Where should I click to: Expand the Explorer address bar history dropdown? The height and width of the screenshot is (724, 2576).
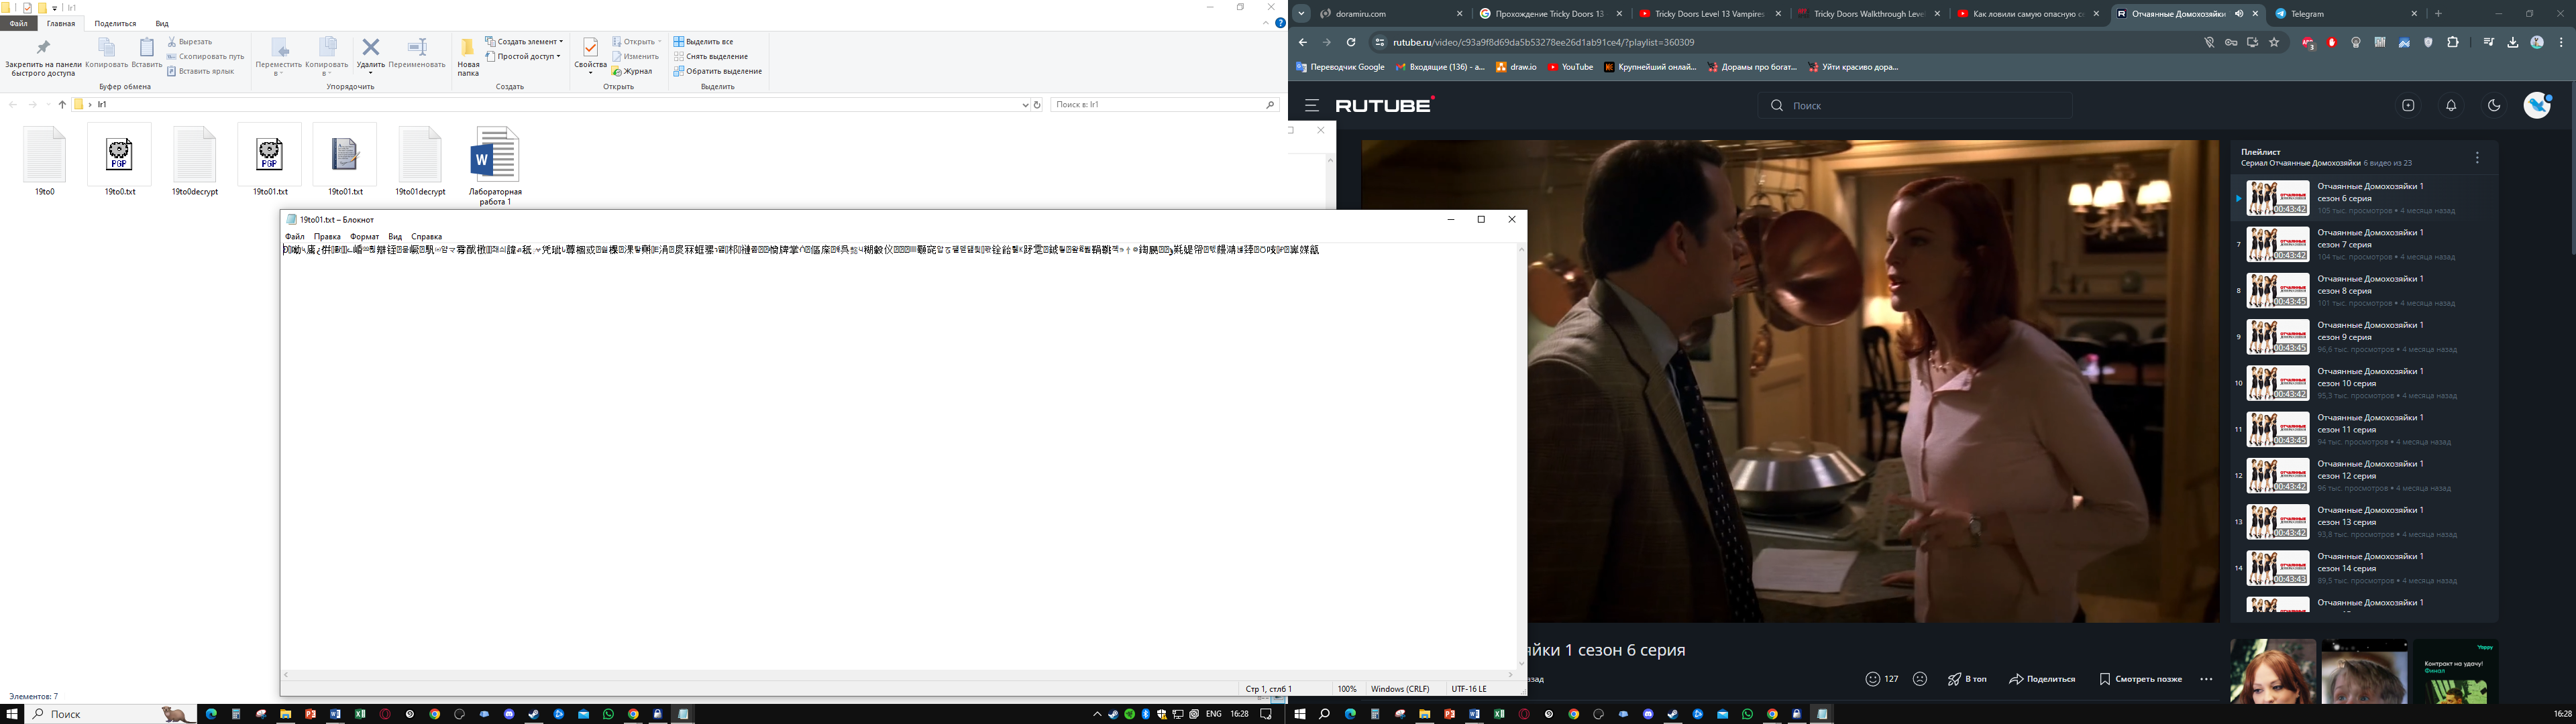1025,104
